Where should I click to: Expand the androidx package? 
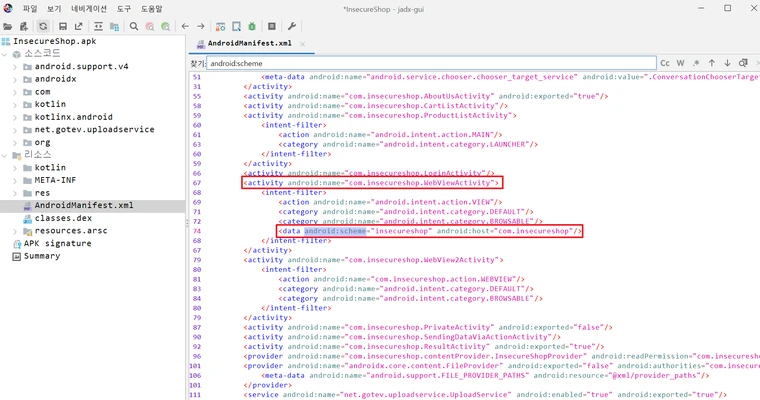[x=15, y=80]
